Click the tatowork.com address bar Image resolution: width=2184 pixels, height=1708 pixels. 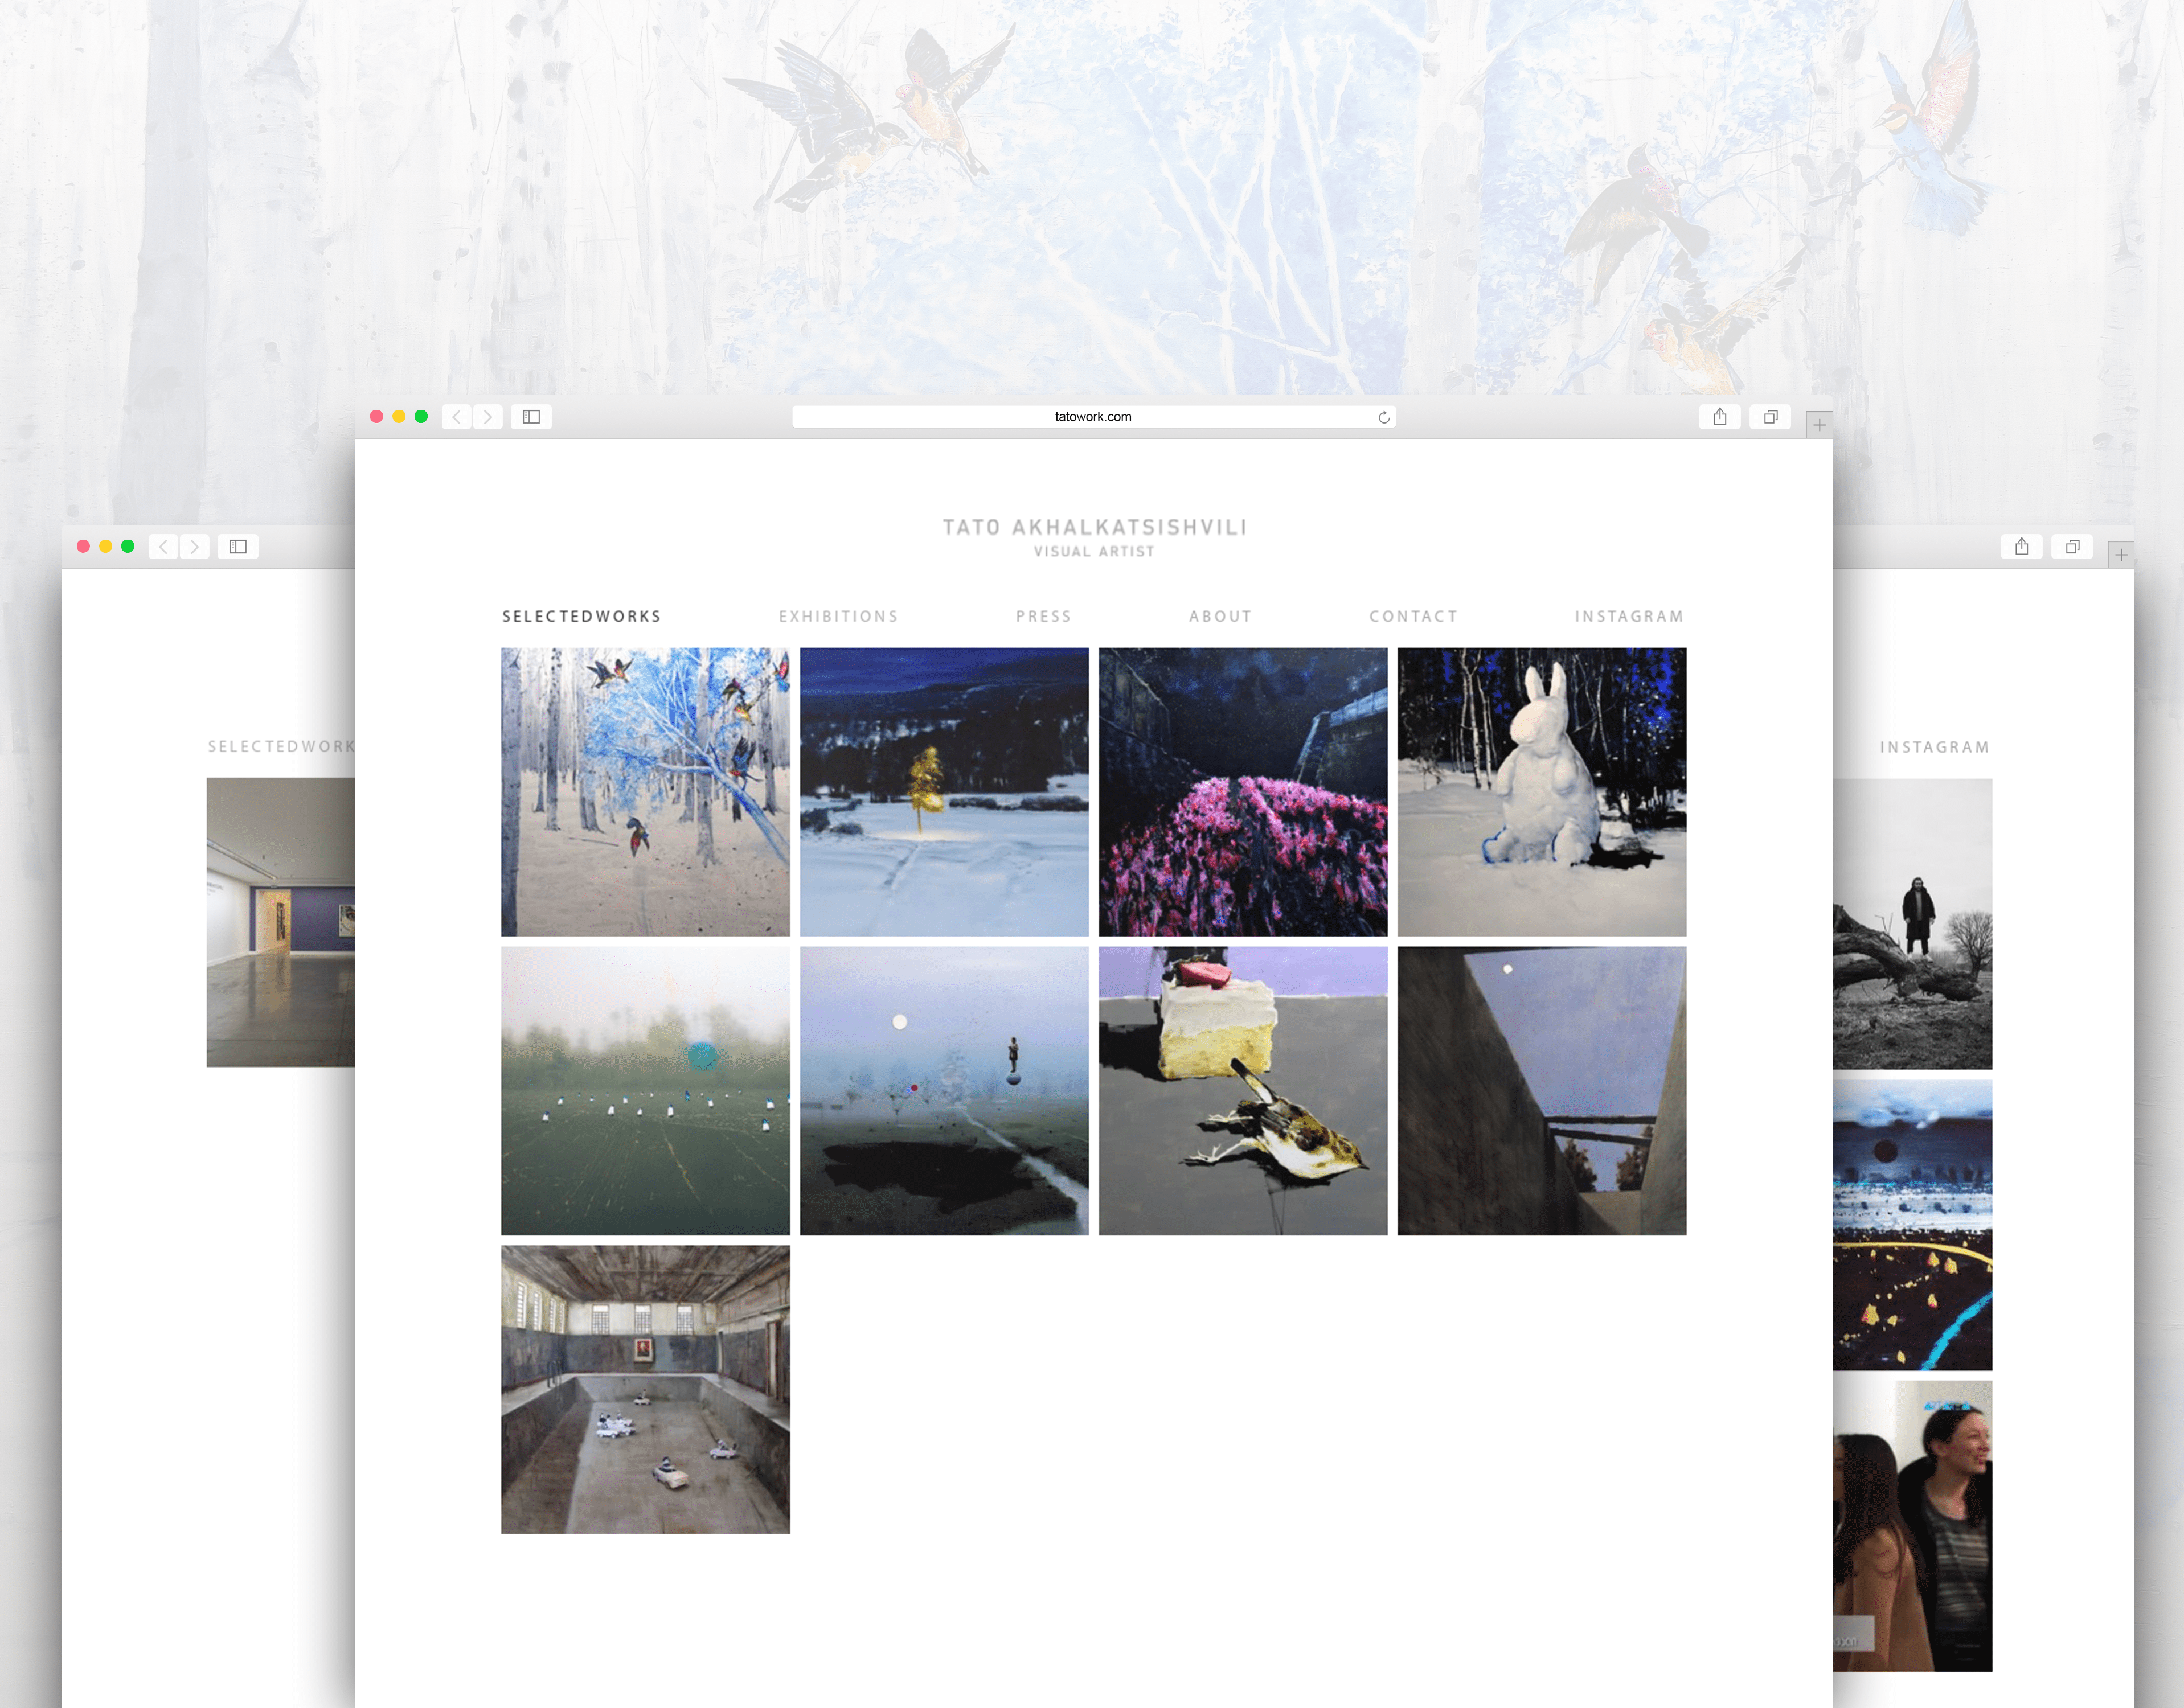coord(1092,417)
